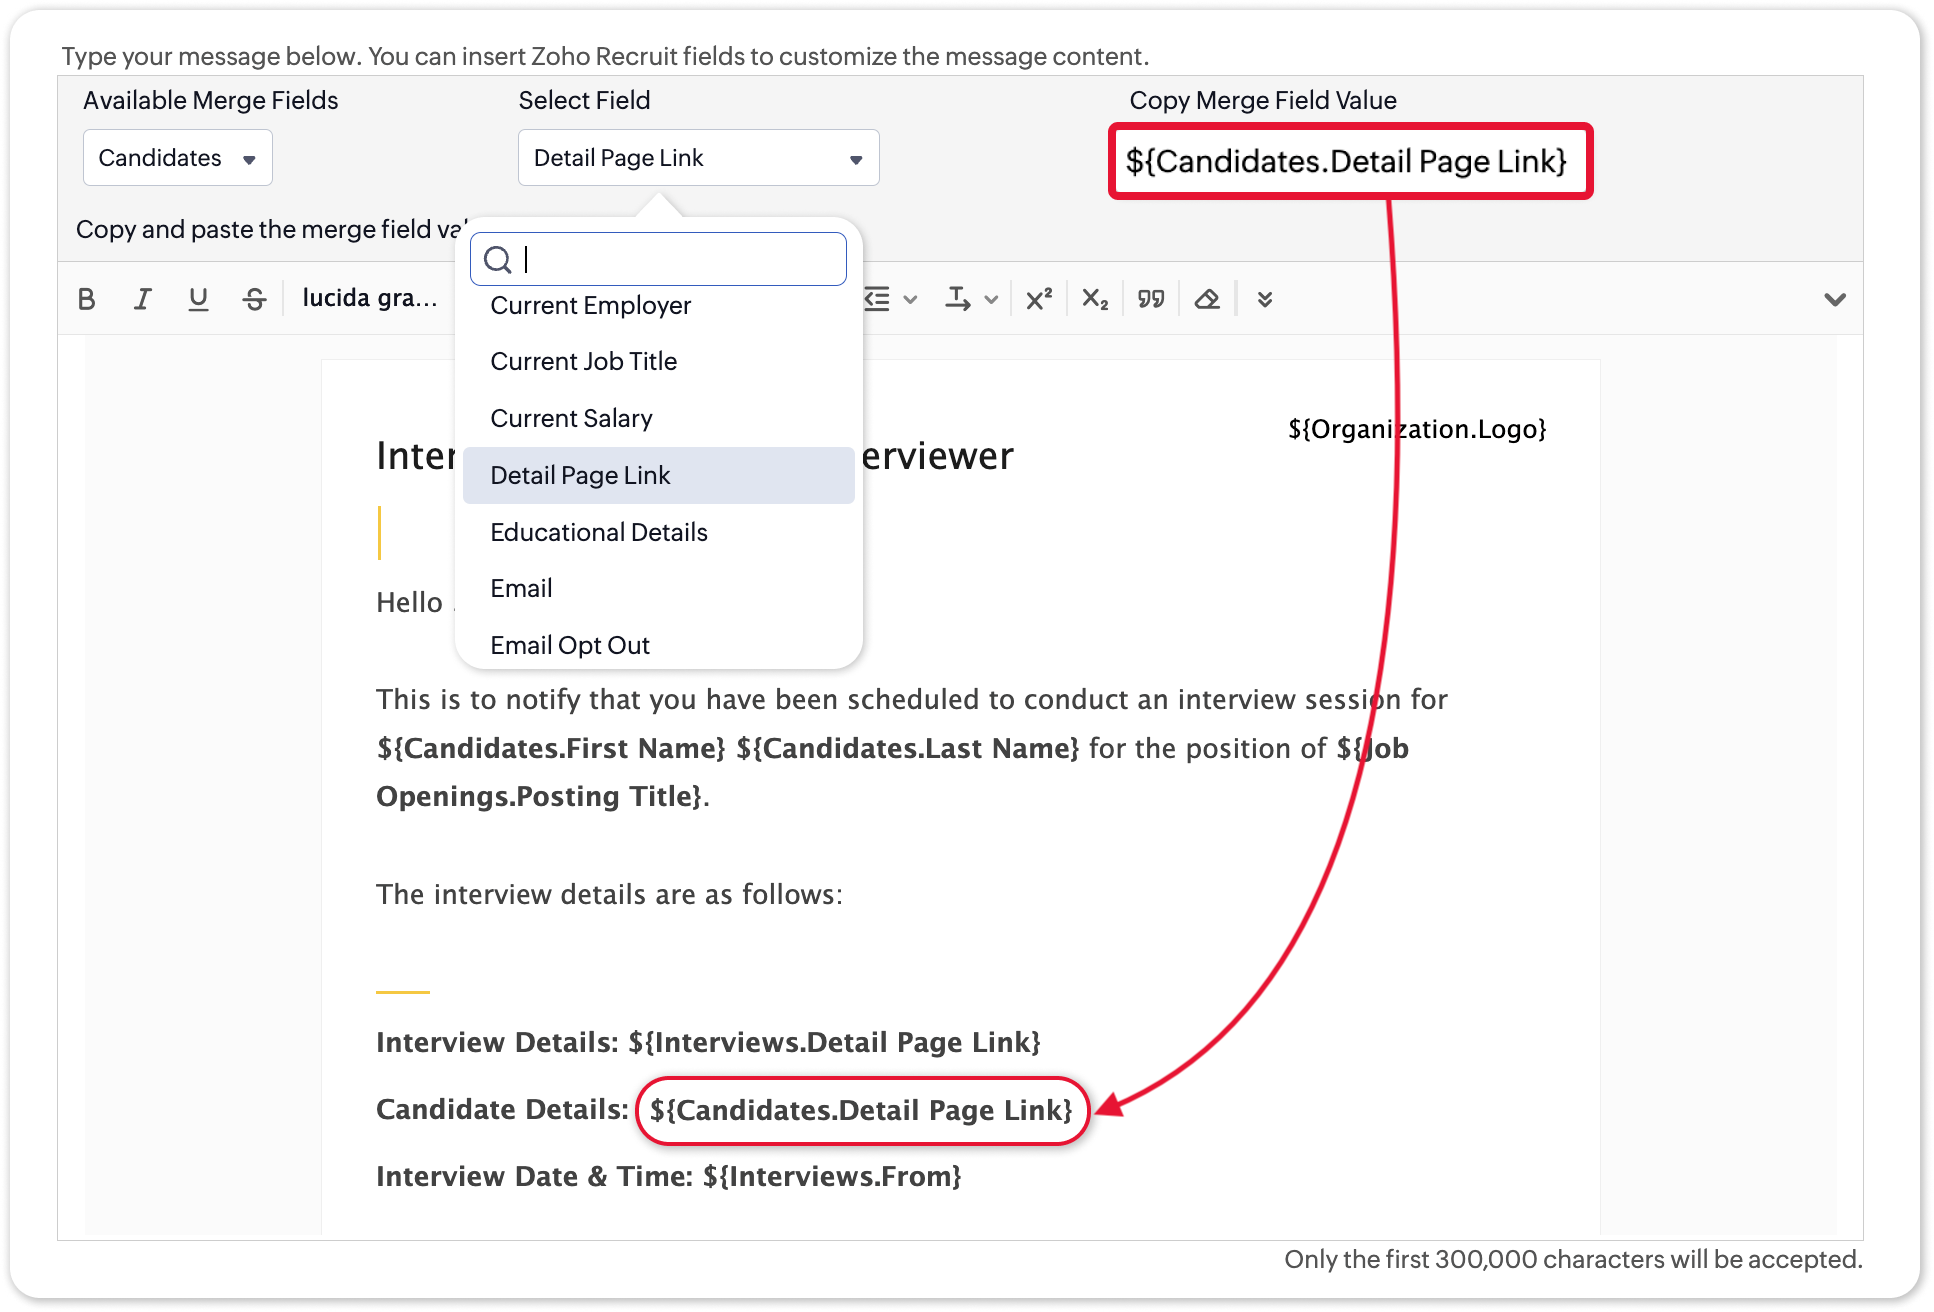
Task: Expand the text direction options arrow
Action: [991, 299]
